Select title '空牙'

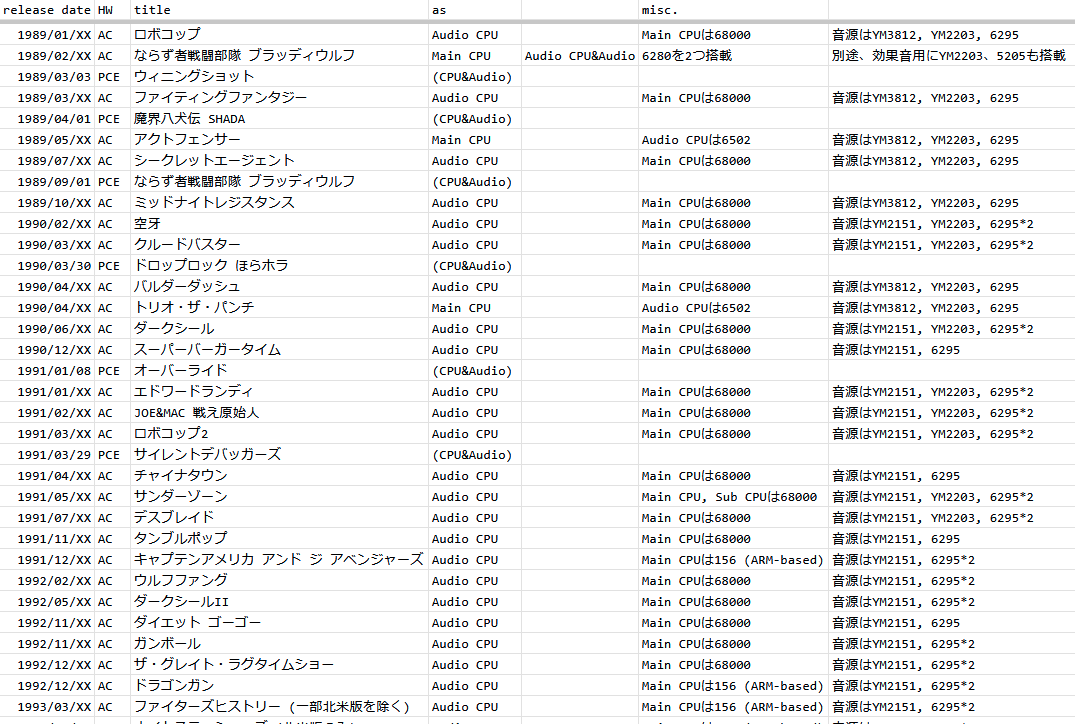tap(147, 224)
